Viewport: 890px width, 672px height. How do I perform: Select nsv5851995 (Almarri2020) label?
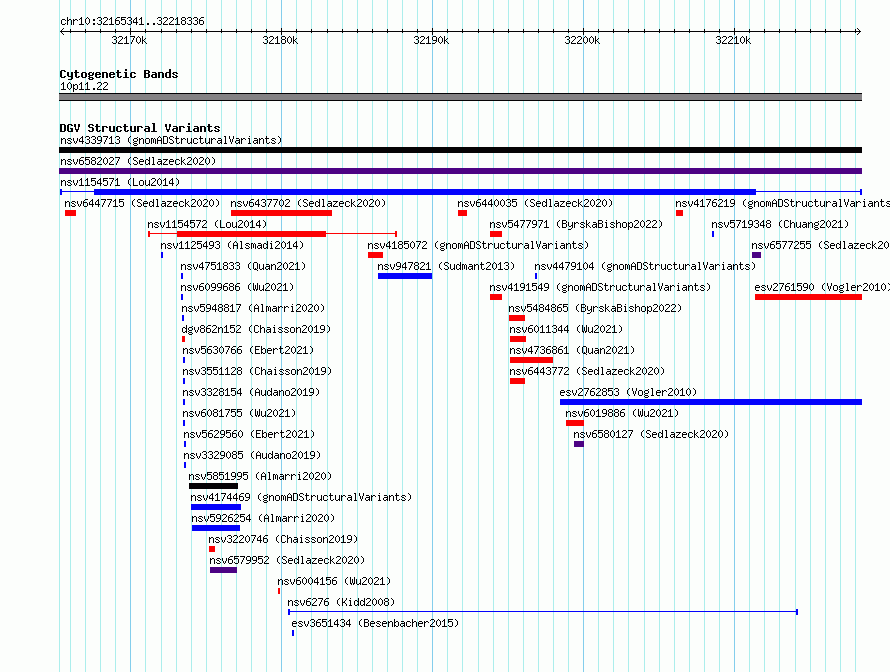coord(260,476)
